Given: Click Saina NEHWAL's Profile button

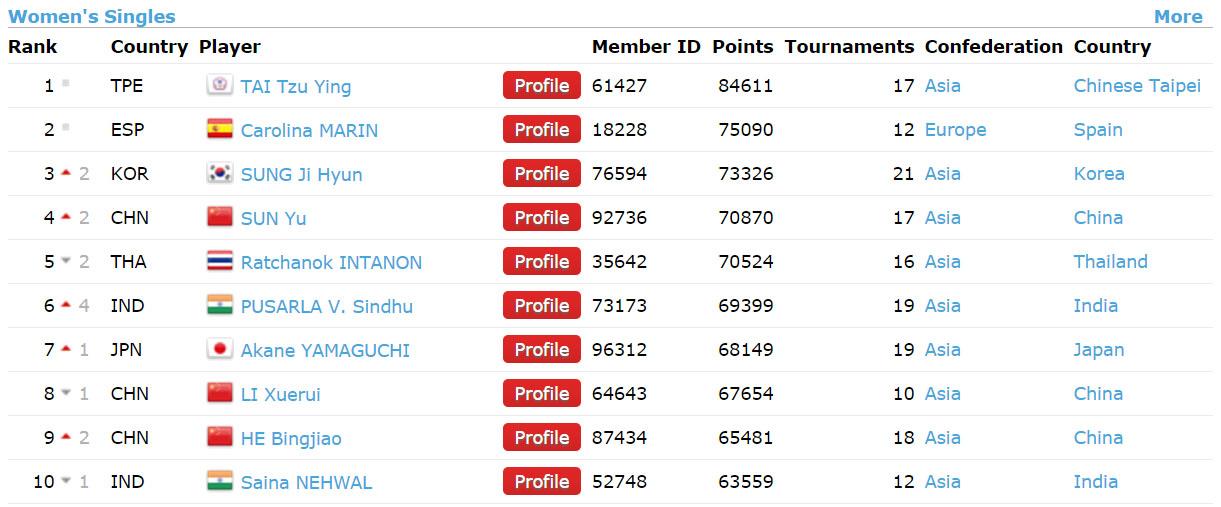Looking at the screenshot, I should [x=541, y=482].
